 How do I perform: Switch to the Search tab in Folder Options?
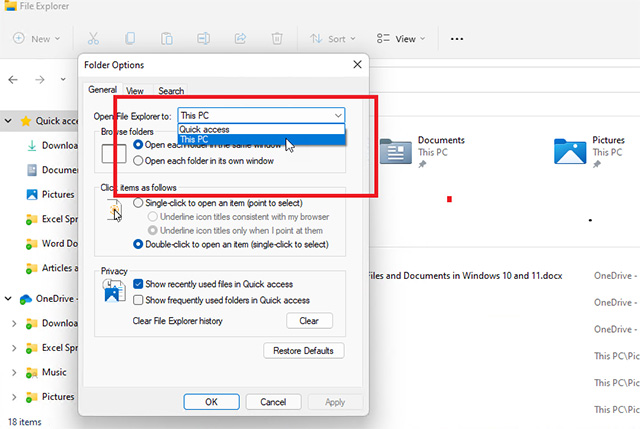tap(171, 91)
